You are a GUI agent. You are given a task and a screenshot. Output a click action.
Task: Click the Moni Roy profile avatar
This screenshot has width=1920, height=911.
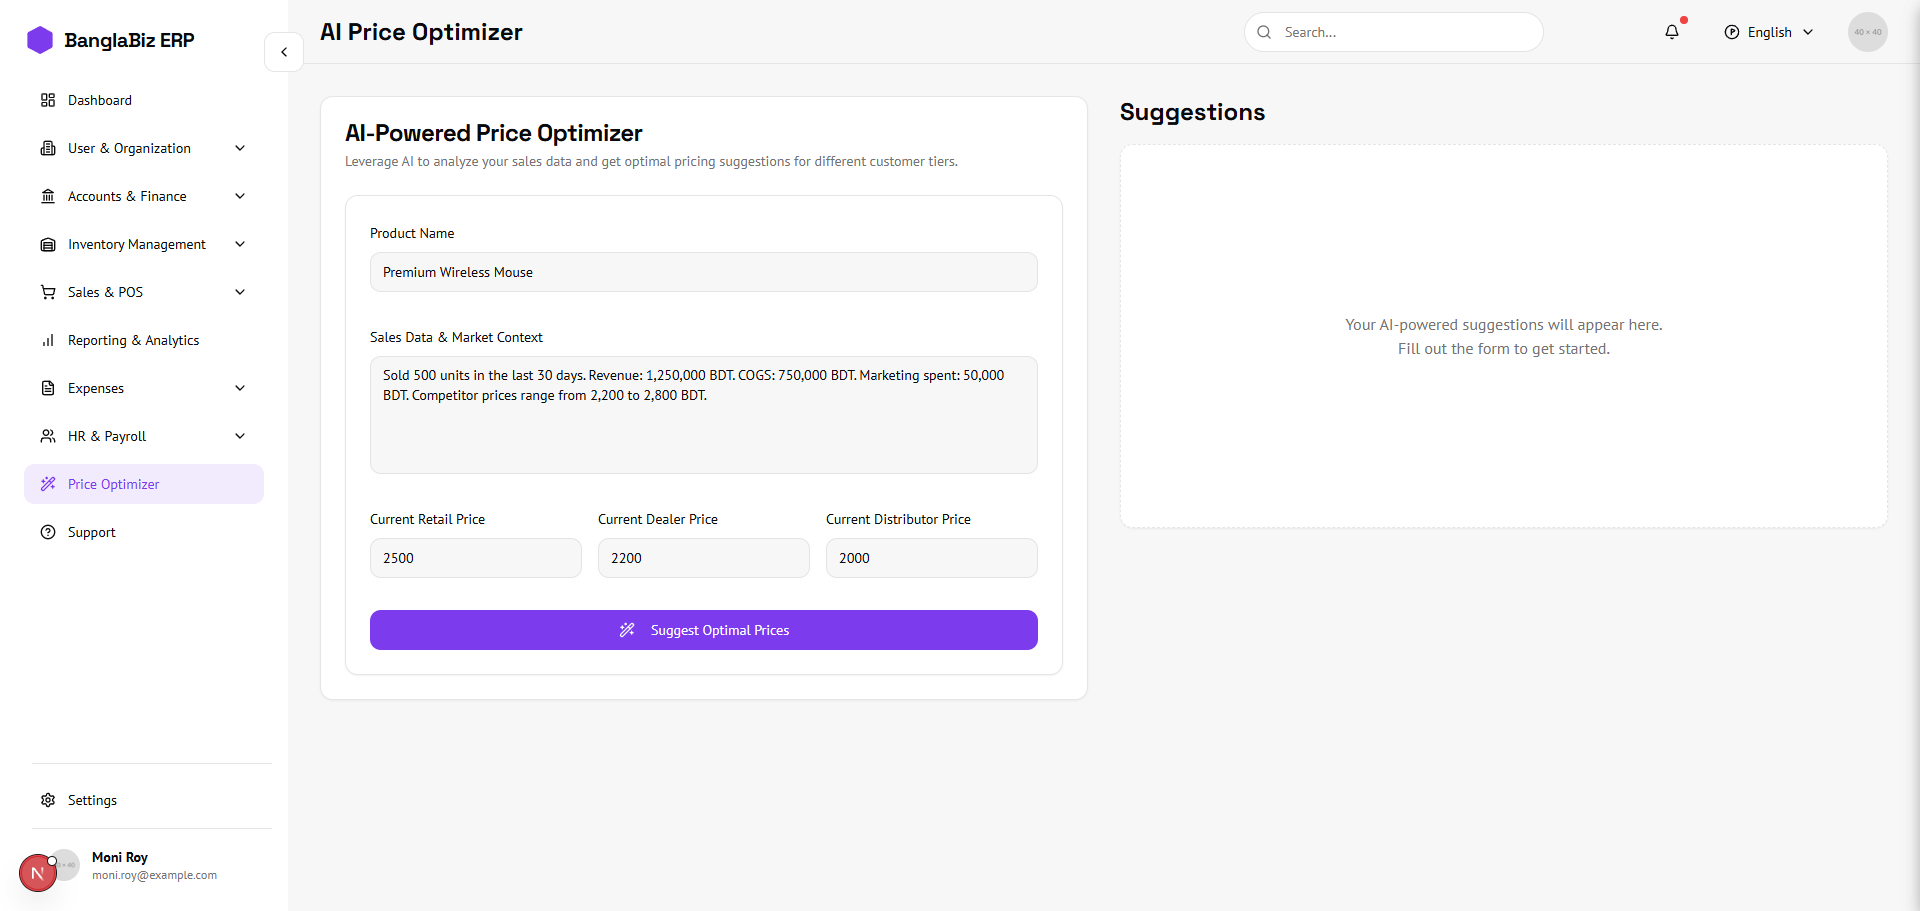pyautogui.click(x=38, y=872)
